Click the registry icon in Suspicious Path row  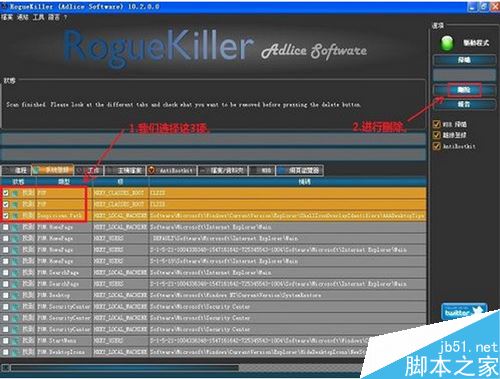pyautogui.click(x=15, y=216)
